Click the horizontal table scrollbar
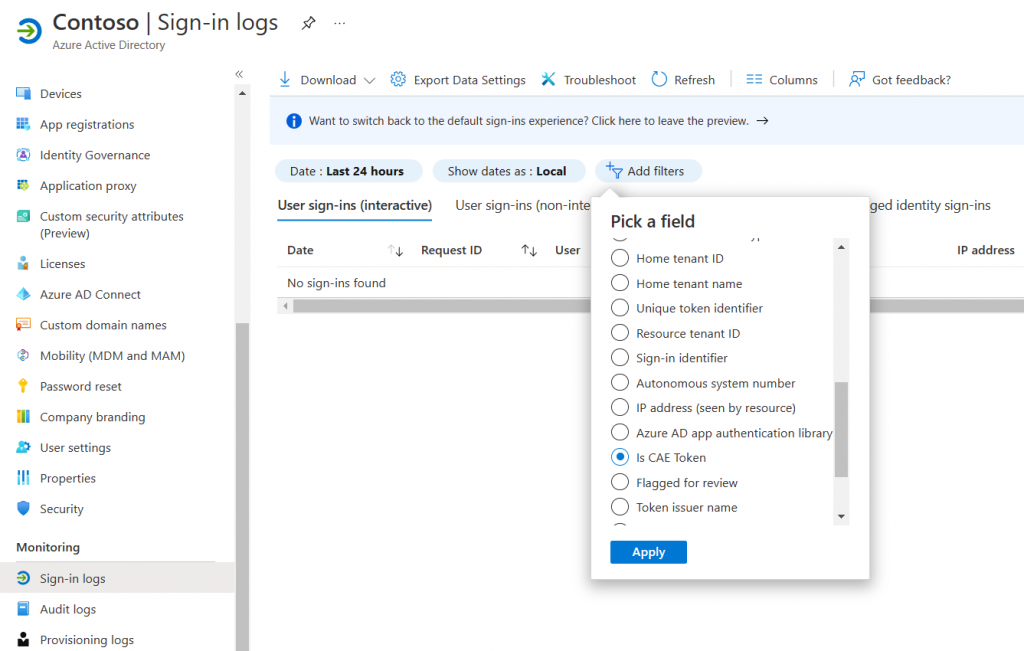 pyautogui.click(x=441, y=306)
